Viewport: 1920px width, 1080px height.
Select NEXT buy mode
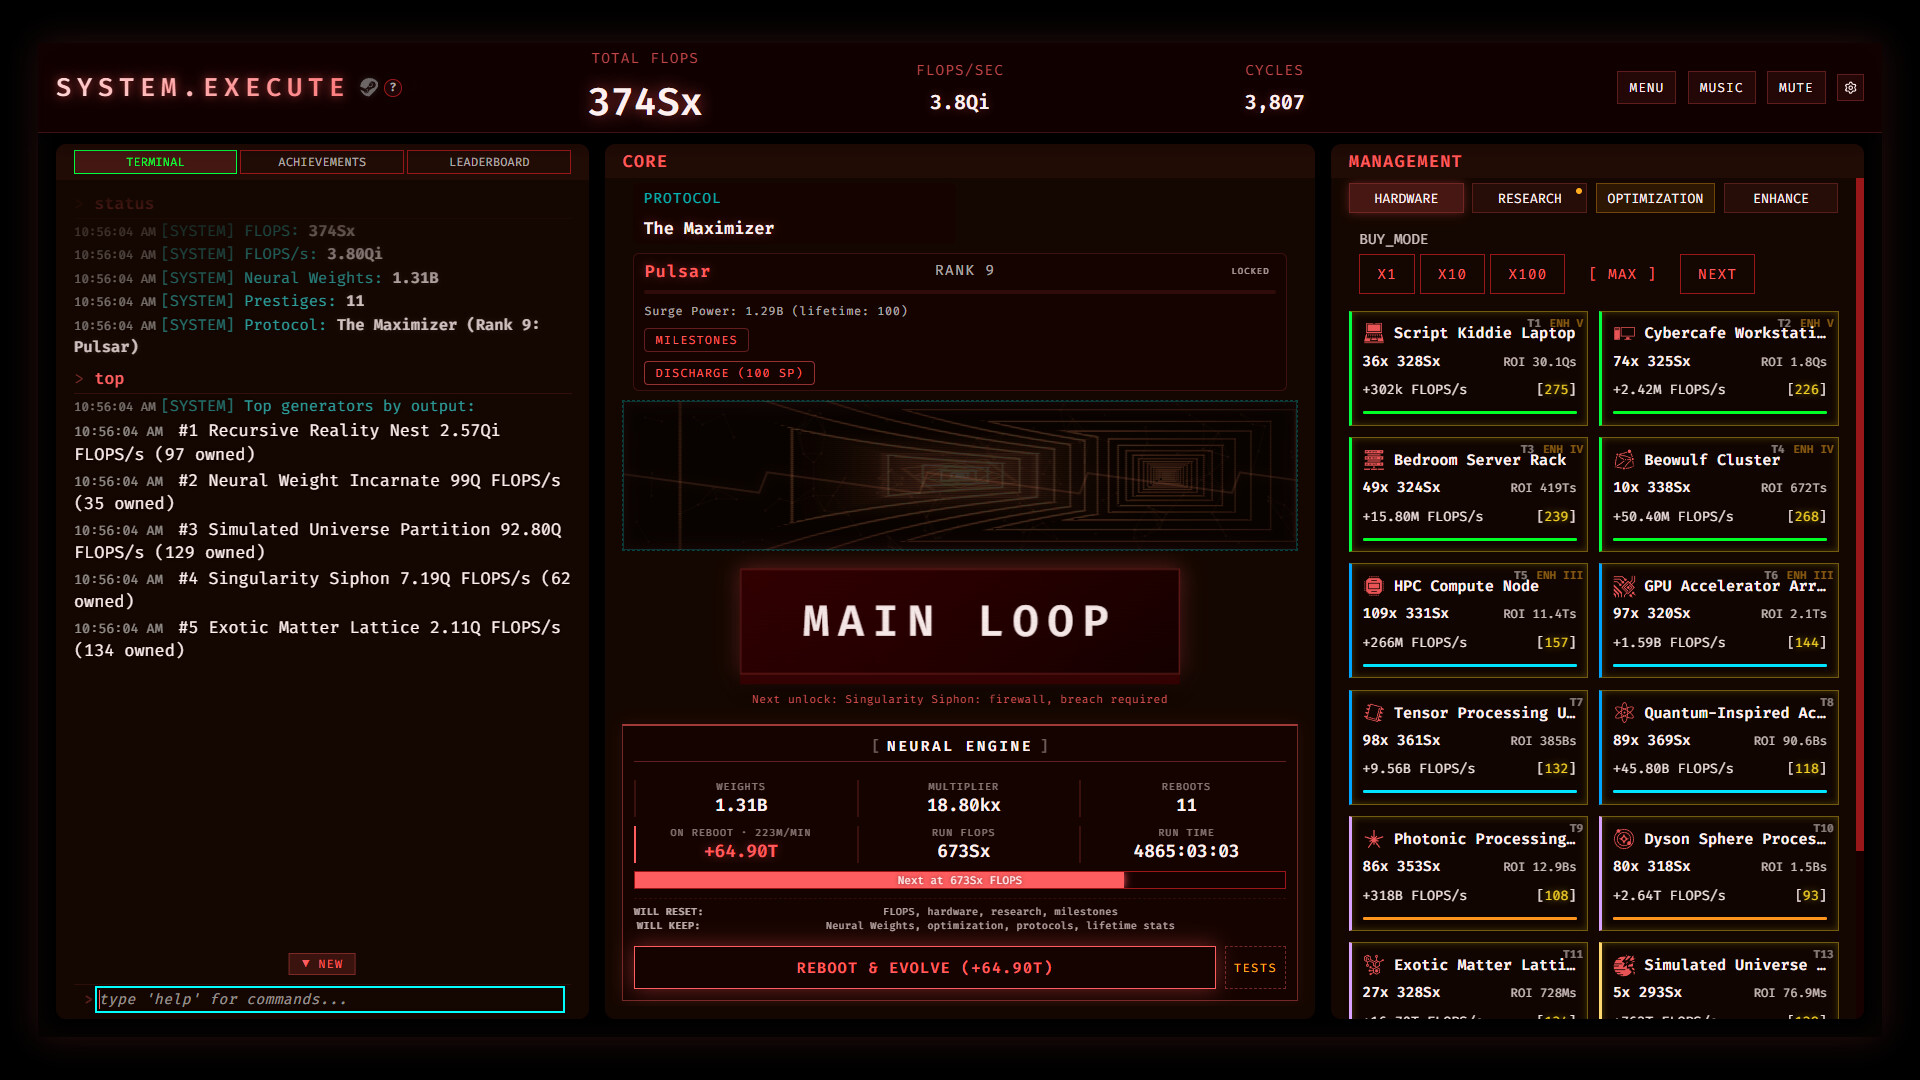pyautogui.click(x=1717, y=274)
